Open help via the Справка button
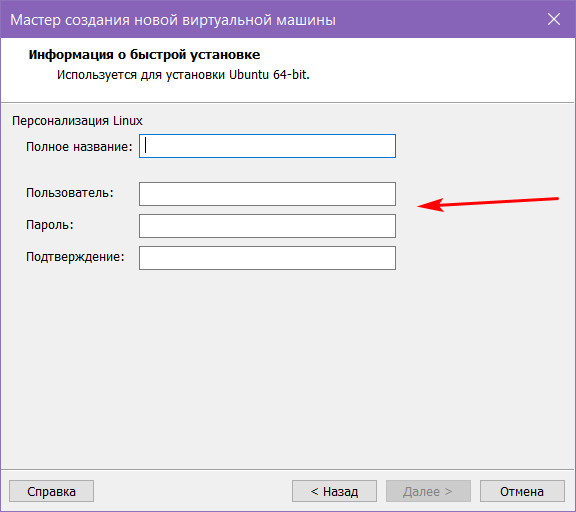The width and height of the screenshot is (576, 512). [x=51, y=491]
